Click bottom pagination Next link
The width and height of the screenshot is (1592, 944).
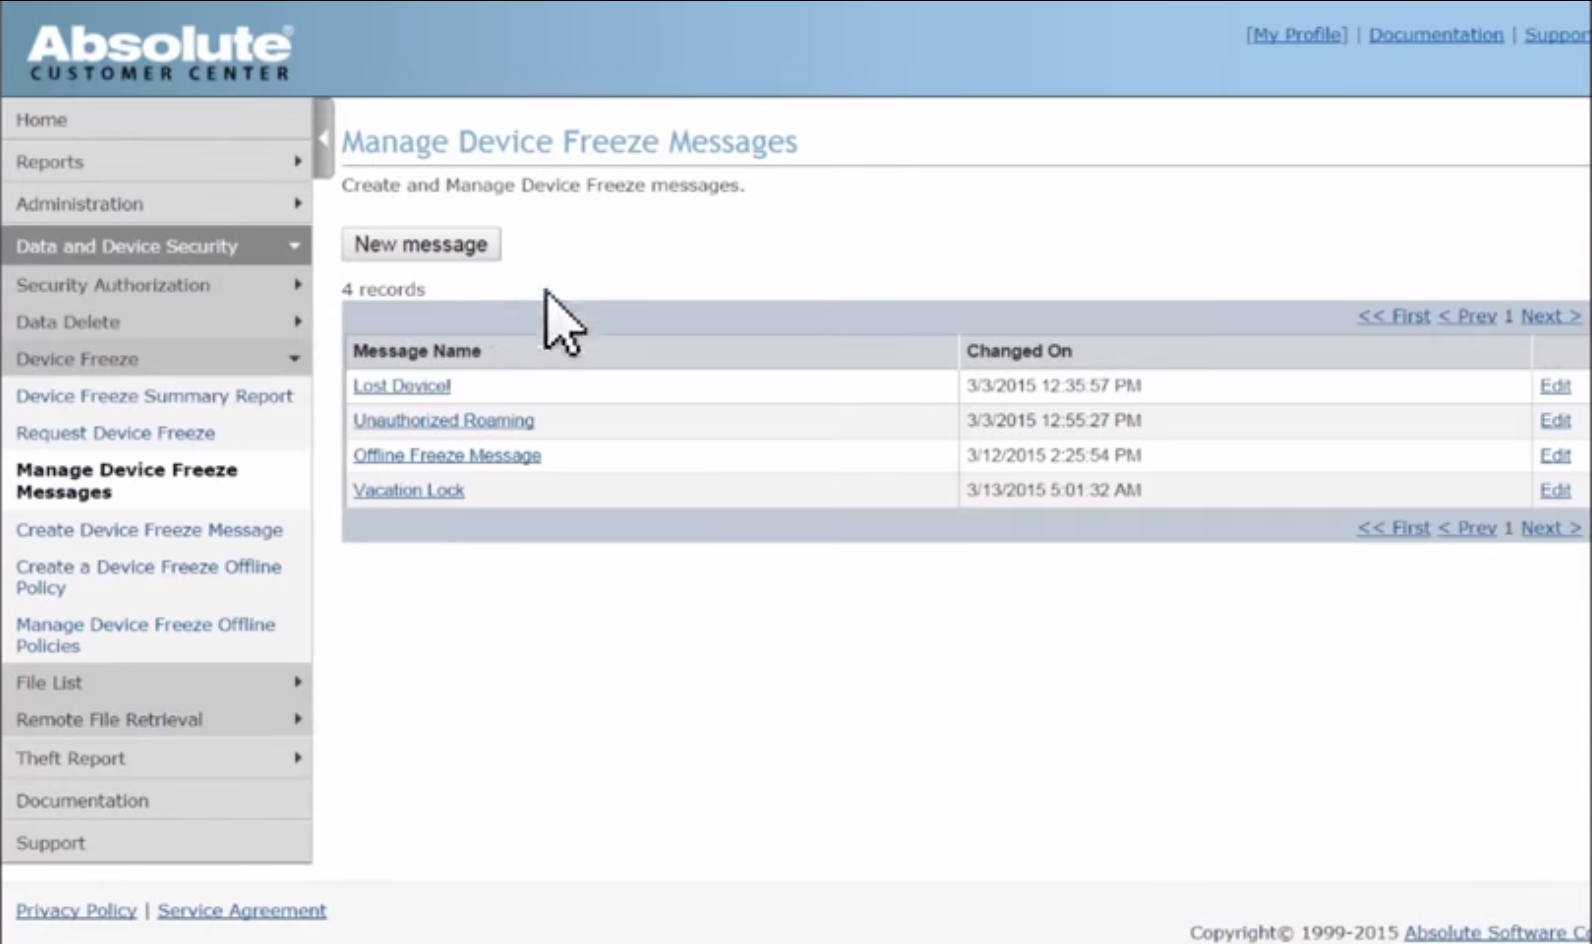click(1551, 527)
